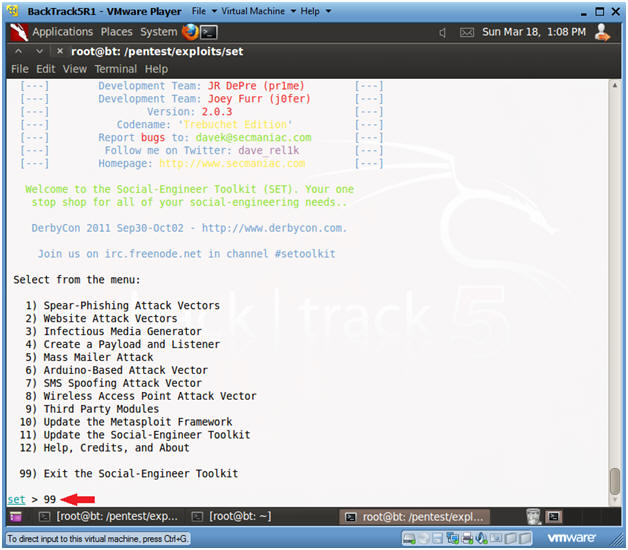The height and width of the screenshot is (550, 628).
Task: Select the active root@bt: /pentest/expl... taskbar window
Action: (x=414, y=517)
